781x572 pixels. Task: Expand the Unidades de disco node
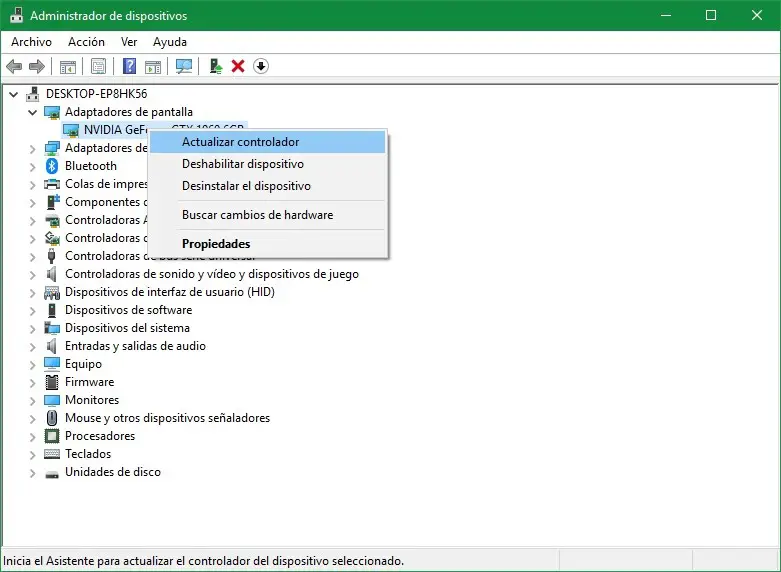tap(32, 472)
